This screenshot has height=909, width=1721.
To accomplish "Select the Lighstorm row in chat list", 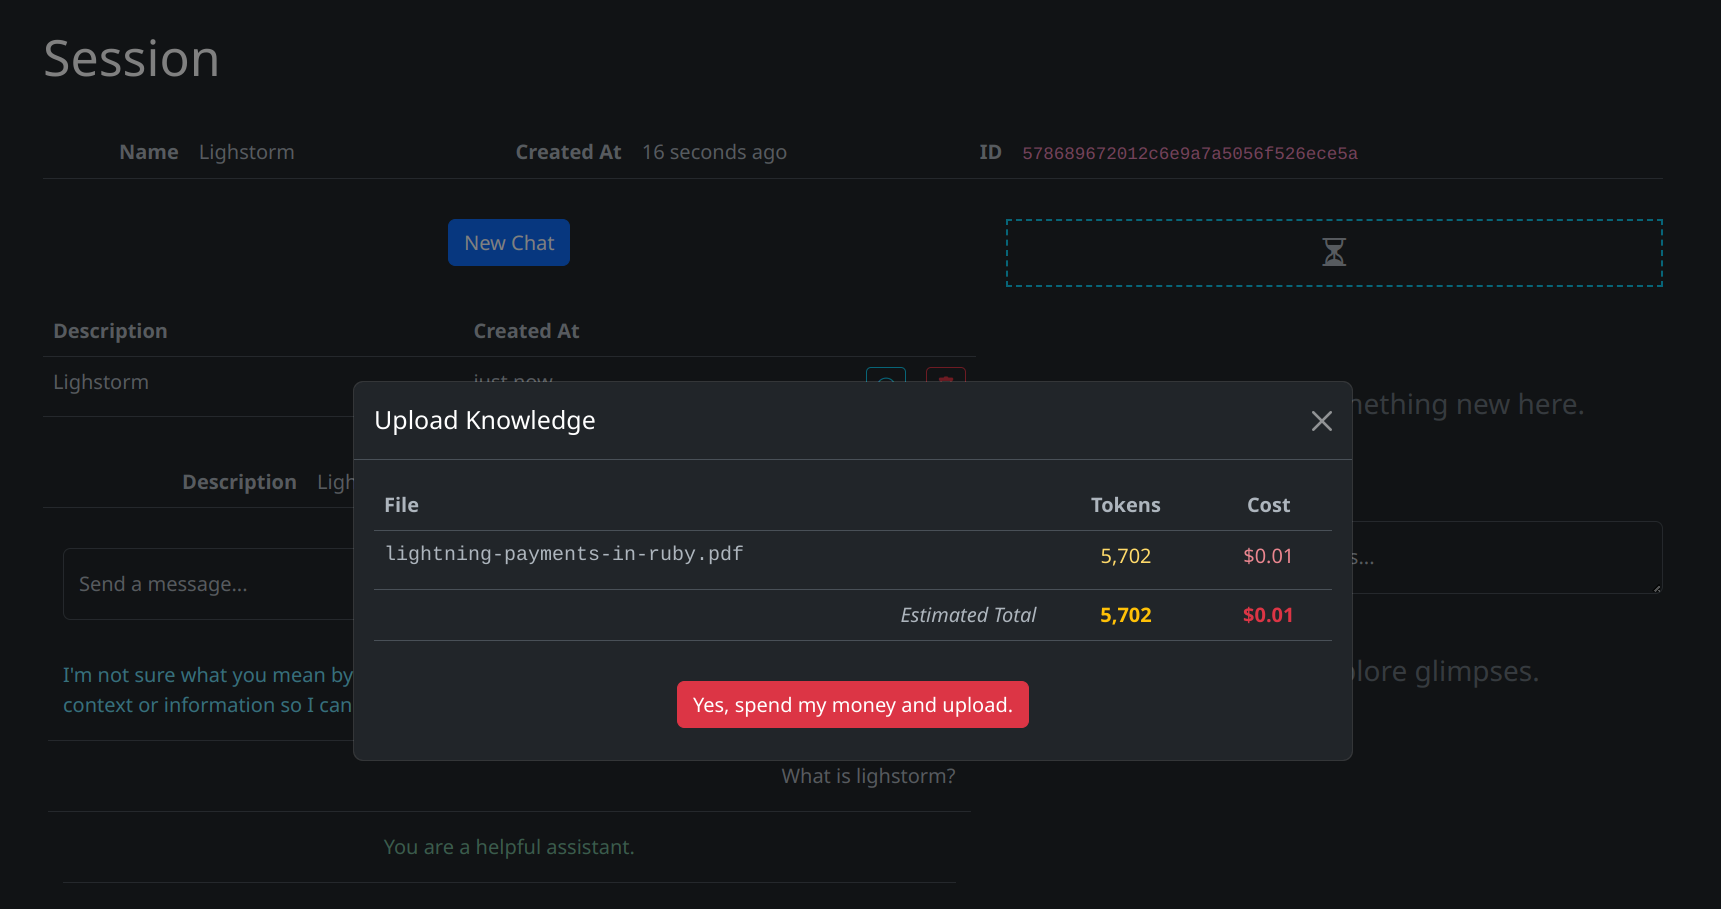I will pyautogui.click(x=101, y=382).
